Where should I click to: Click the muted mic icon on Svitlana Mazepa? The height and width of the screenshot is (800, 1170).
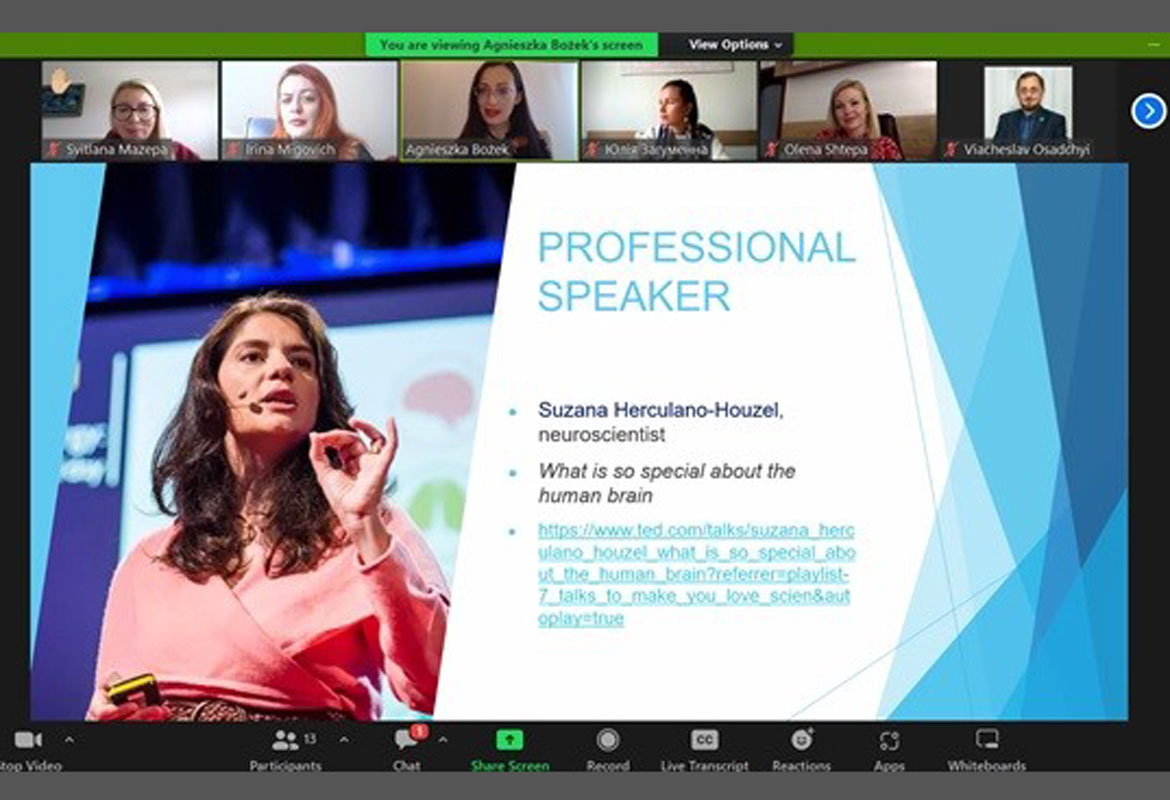tap(53, 149)
